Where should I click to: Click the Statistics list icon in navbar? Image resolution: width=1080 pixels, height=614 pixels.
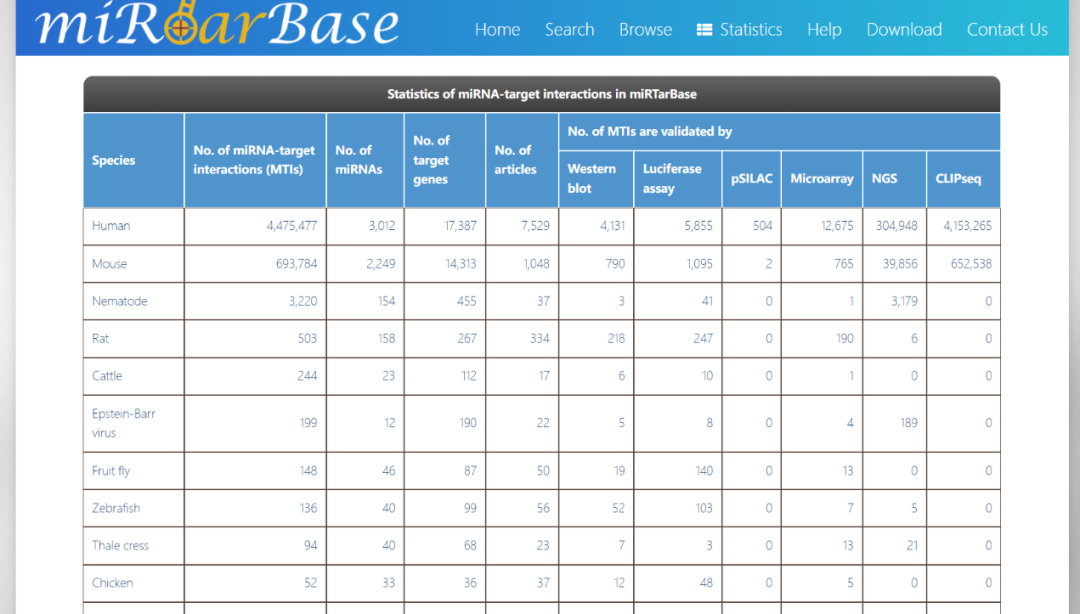click(704, 30)
